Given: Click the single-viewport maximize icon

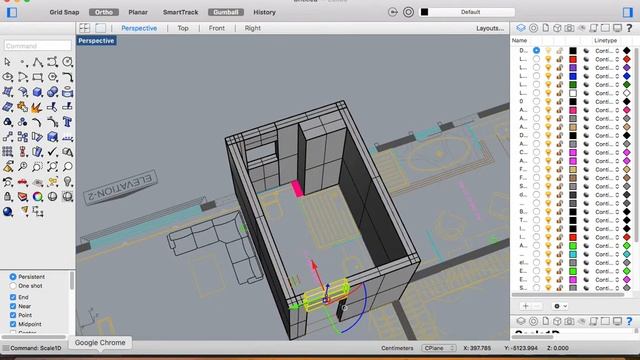Looking at the screenshot, I should (x=100, y=28).
